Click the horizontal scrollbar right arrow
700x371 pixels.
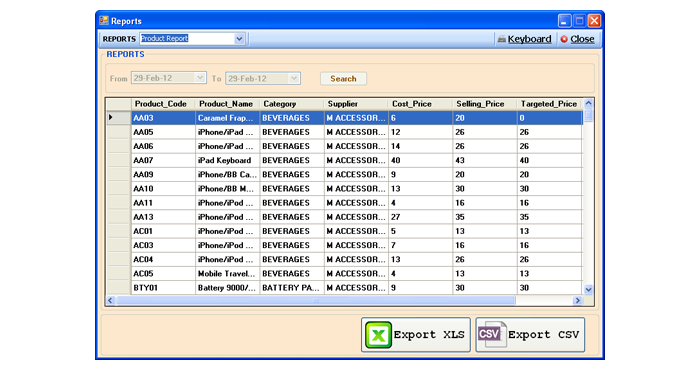(578, 300)
